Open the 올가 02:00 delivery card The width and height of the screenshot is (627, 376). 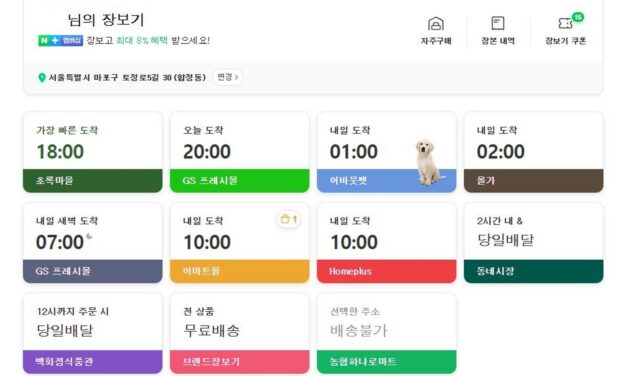click(x=533, y=152)
